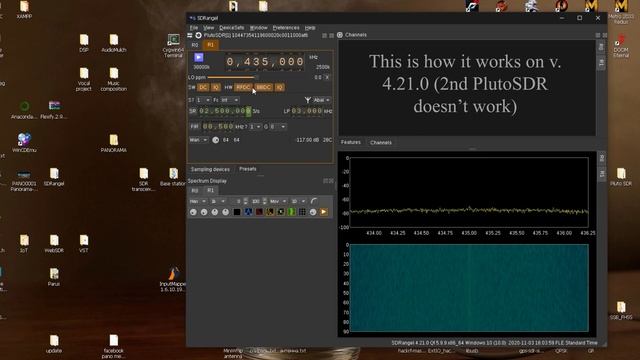Open the DOOM Eternal desktop shortcut
The height and width of the screenshot is (360, 640).
pos(621,46)
